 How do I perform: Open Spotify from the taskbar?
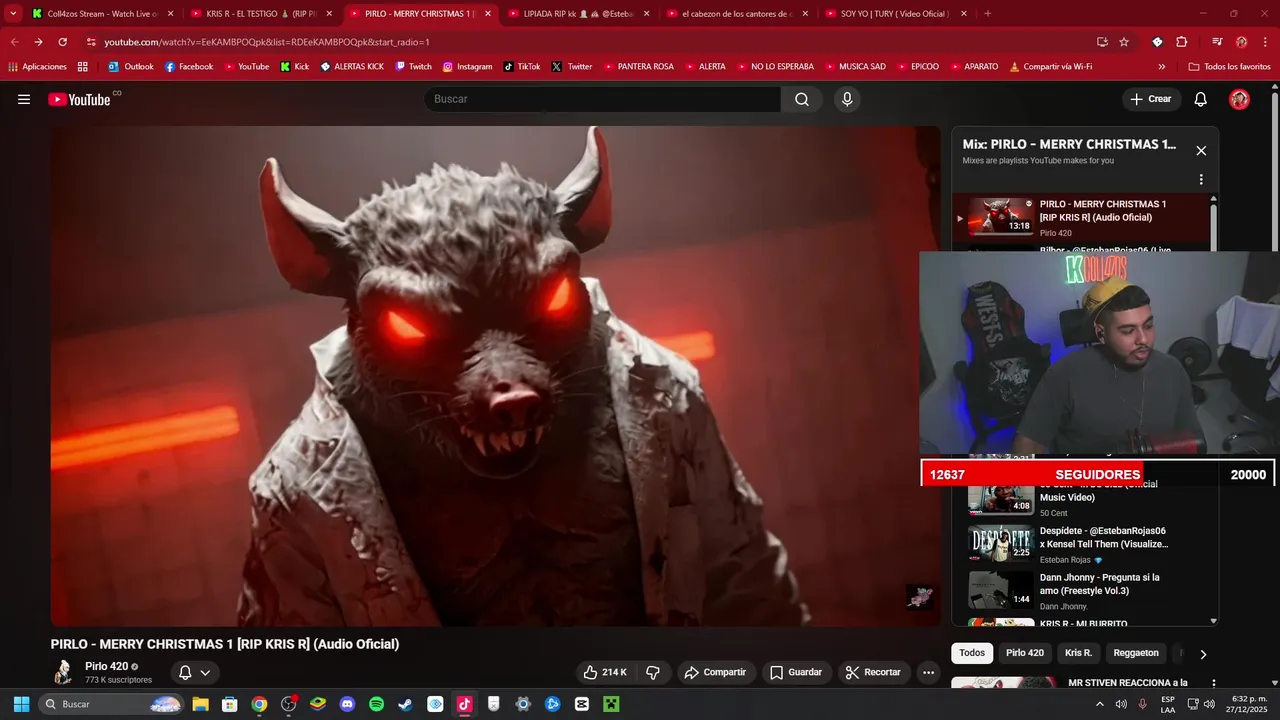376,704
